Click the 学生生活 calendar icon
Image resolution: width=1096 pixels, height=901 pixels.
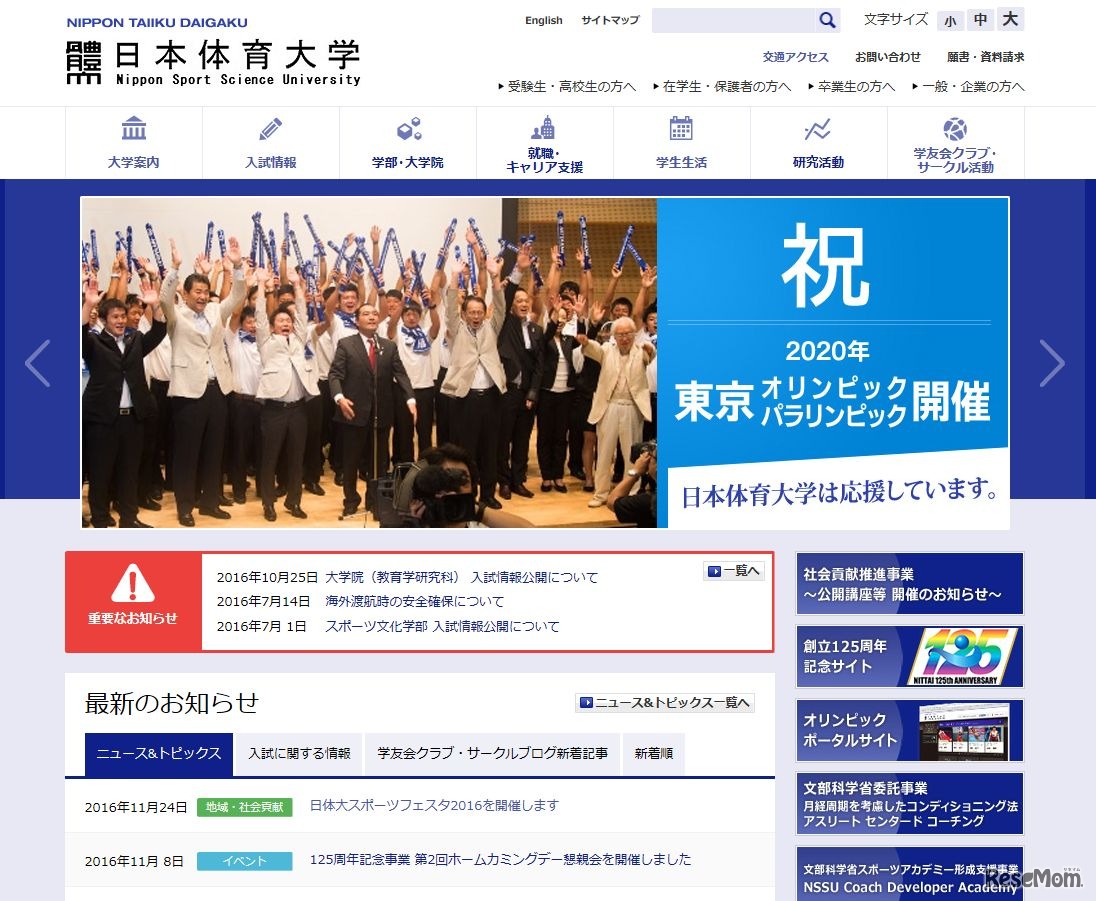pyautogui.click(x=681, y=129)
